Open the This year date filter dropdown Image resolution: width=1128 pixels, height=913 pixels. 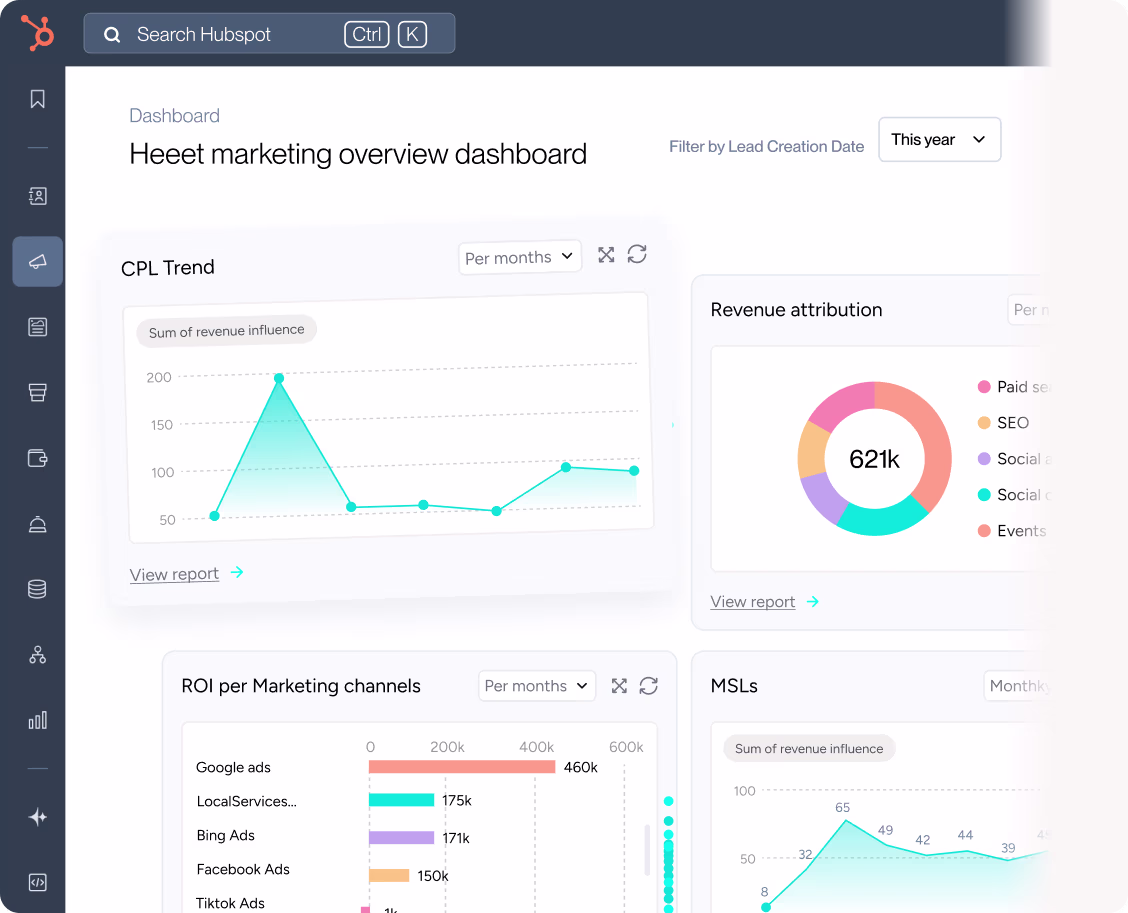click(x=940, y=140)
